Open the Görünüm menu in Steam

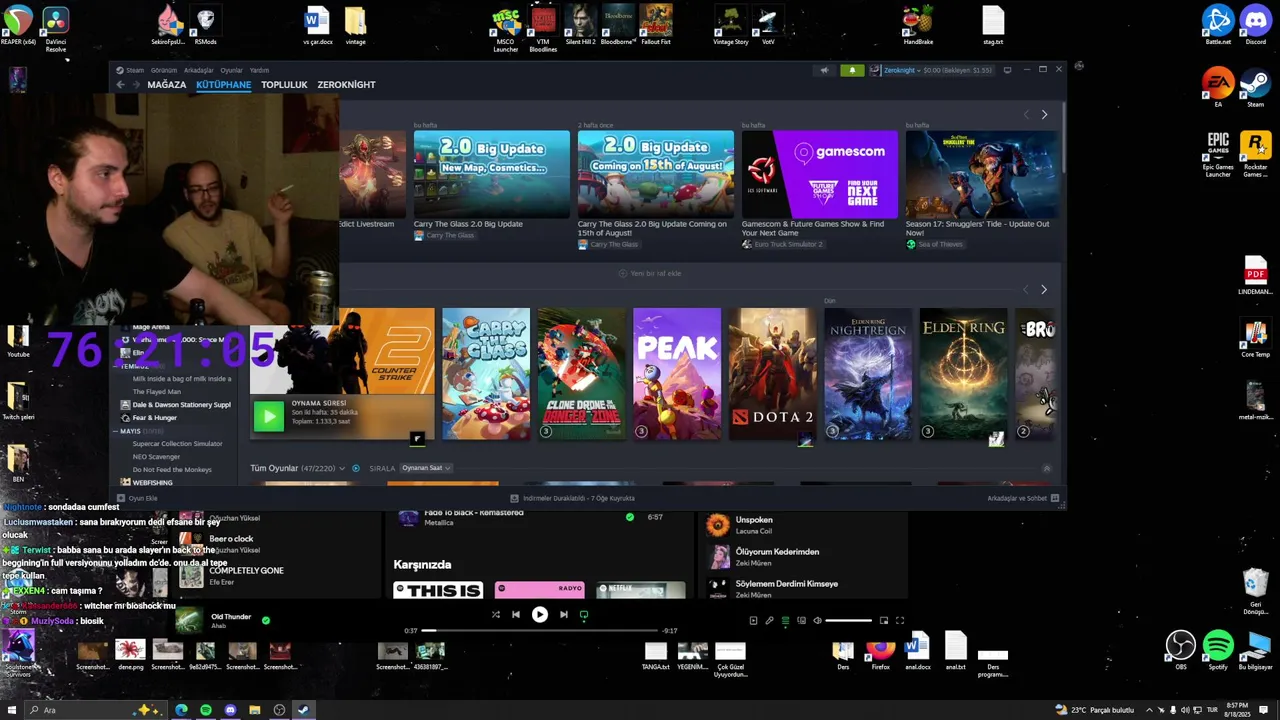tap(163, 70)
